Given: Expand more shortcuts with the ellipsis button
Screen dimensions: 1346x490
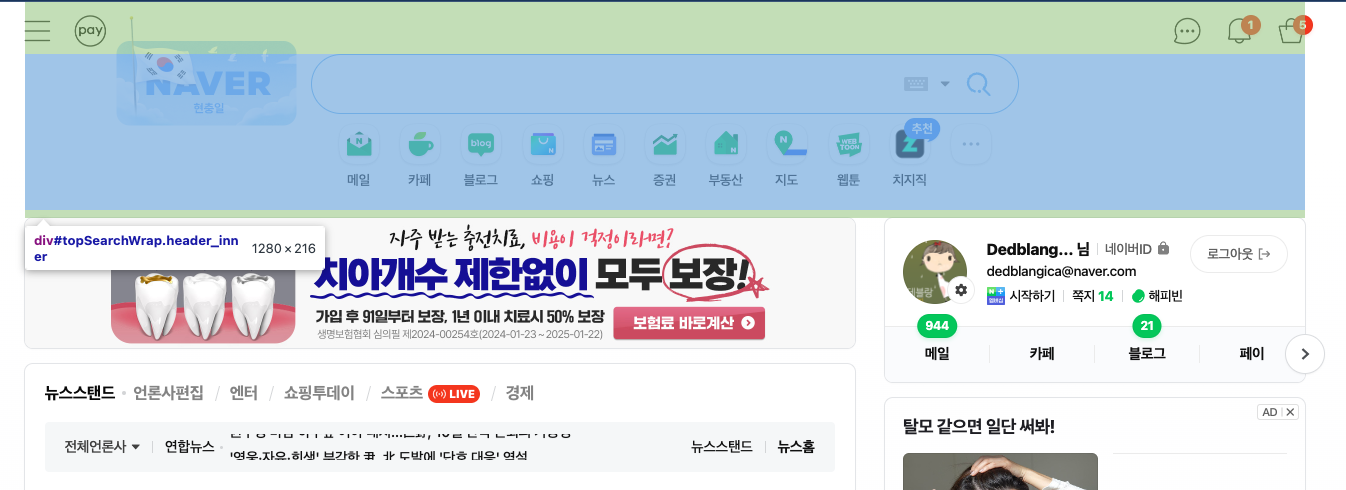Looking at the screenshot, I should [971, 145].
